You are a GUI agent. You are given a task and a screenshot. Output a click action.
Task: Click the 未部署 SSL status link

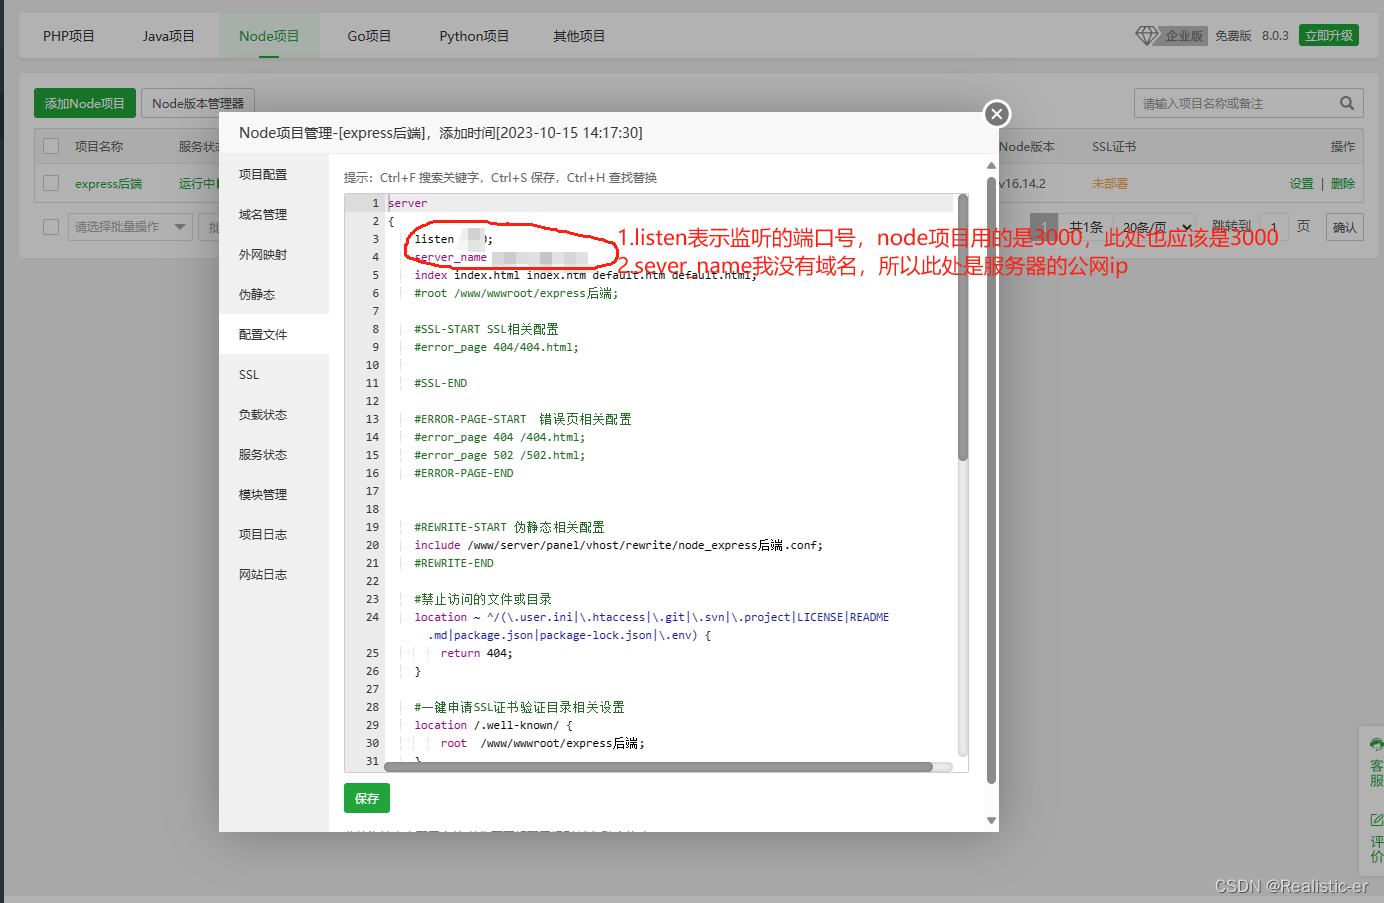tap(1110, 184)
